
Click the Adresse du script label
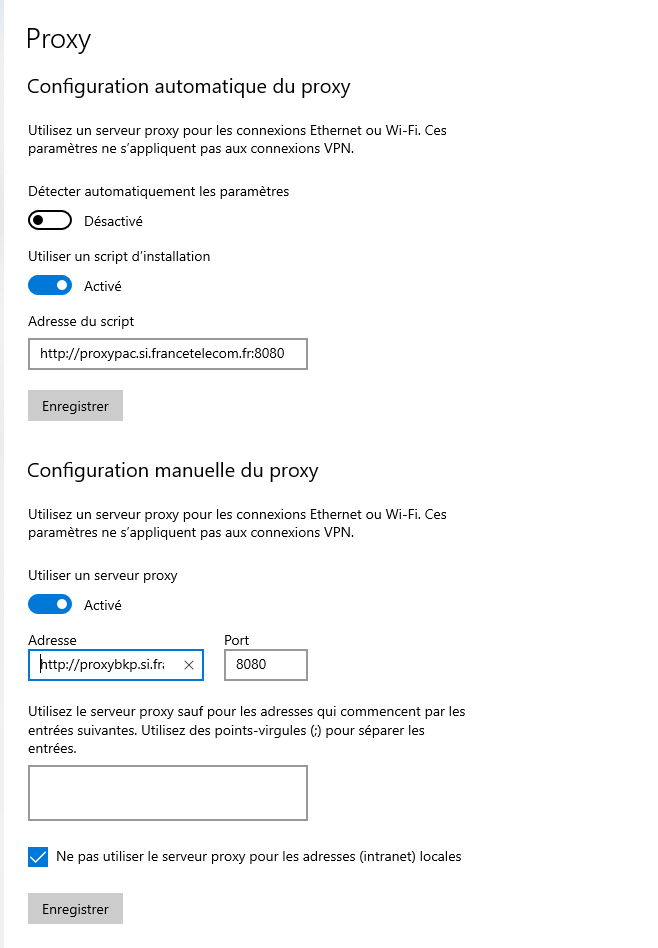coord(81,321)
